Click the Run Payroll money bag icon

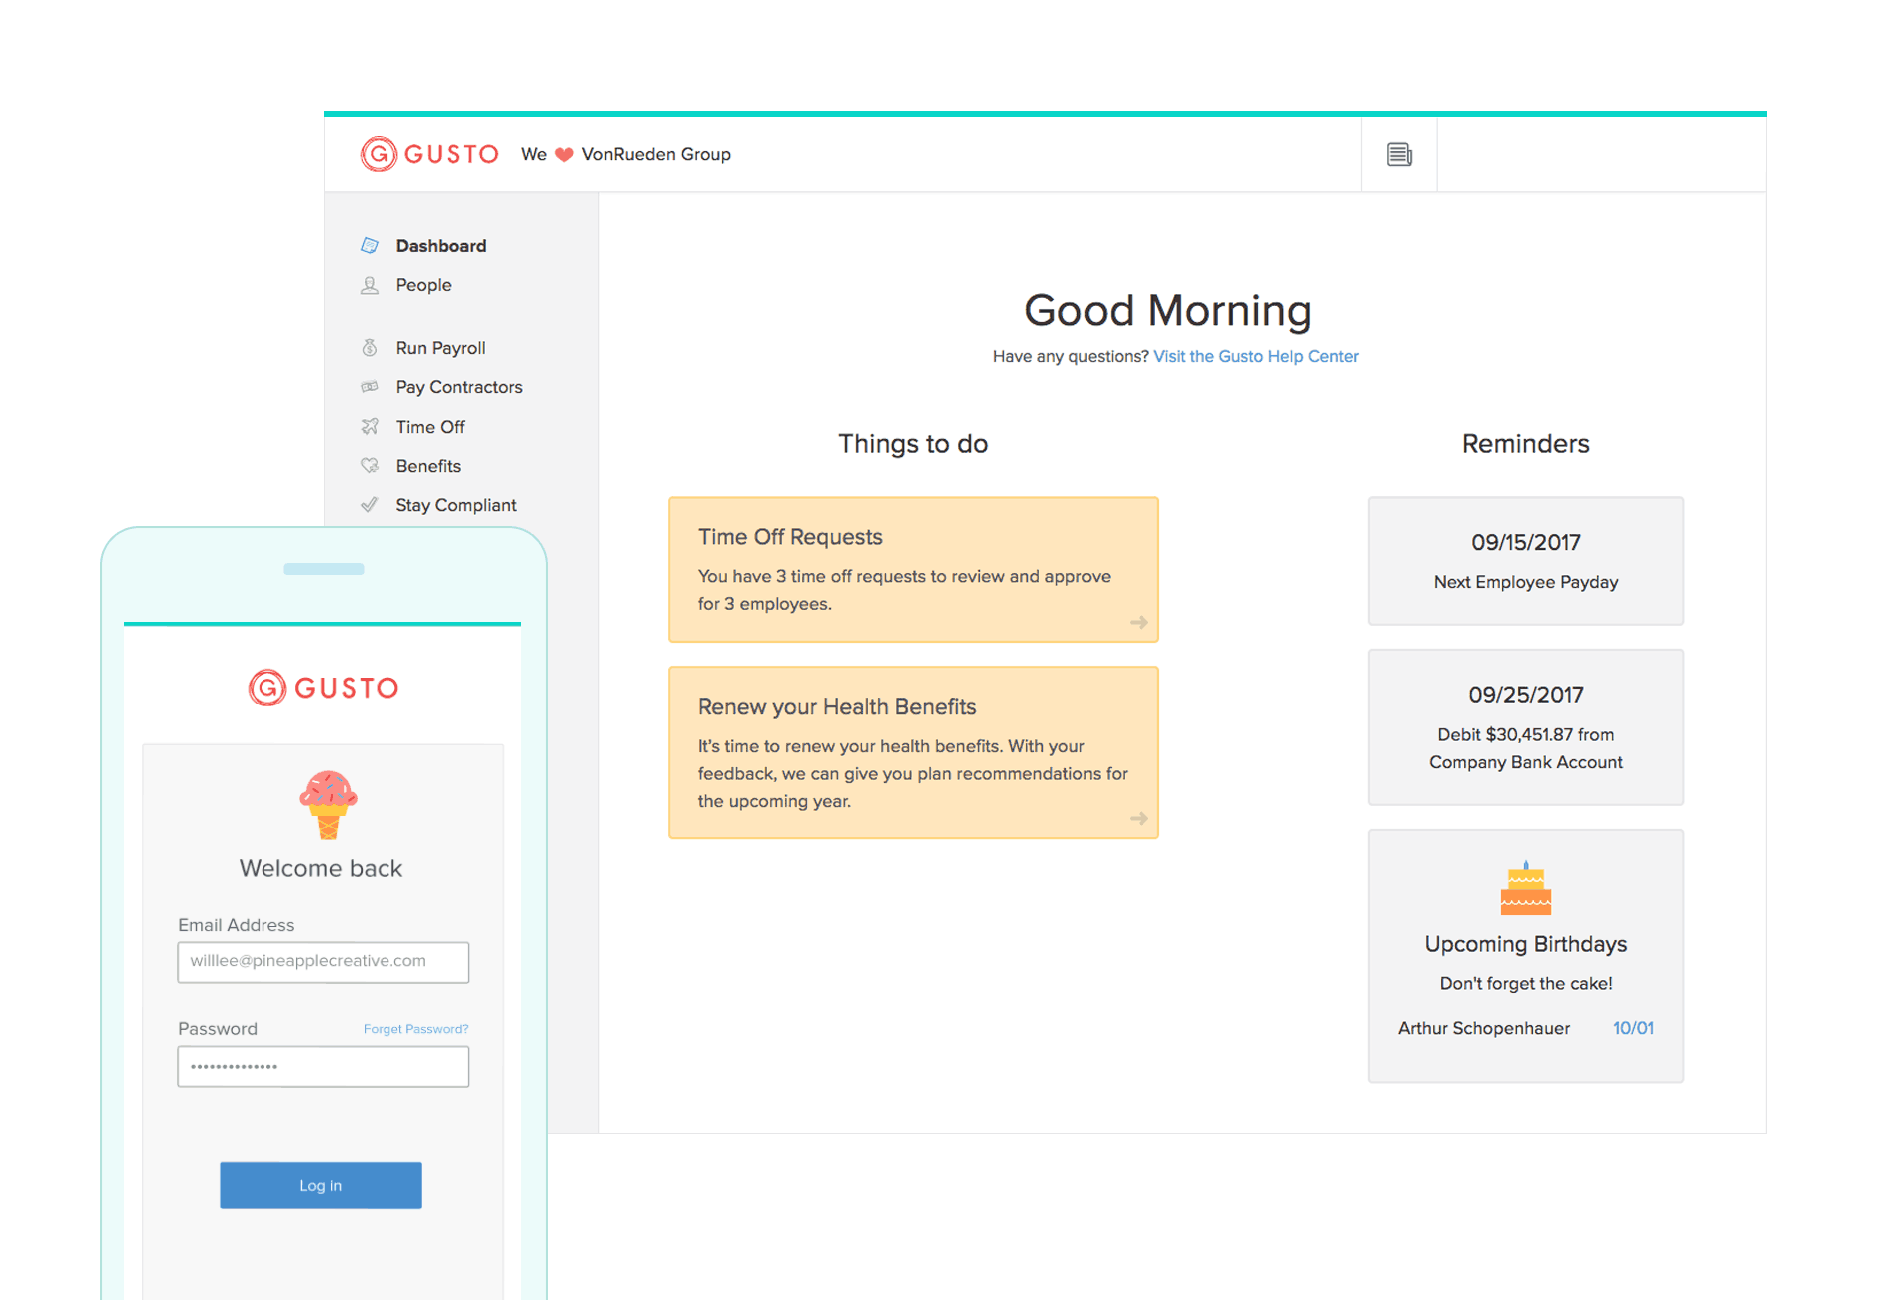(x=370, y=347)
